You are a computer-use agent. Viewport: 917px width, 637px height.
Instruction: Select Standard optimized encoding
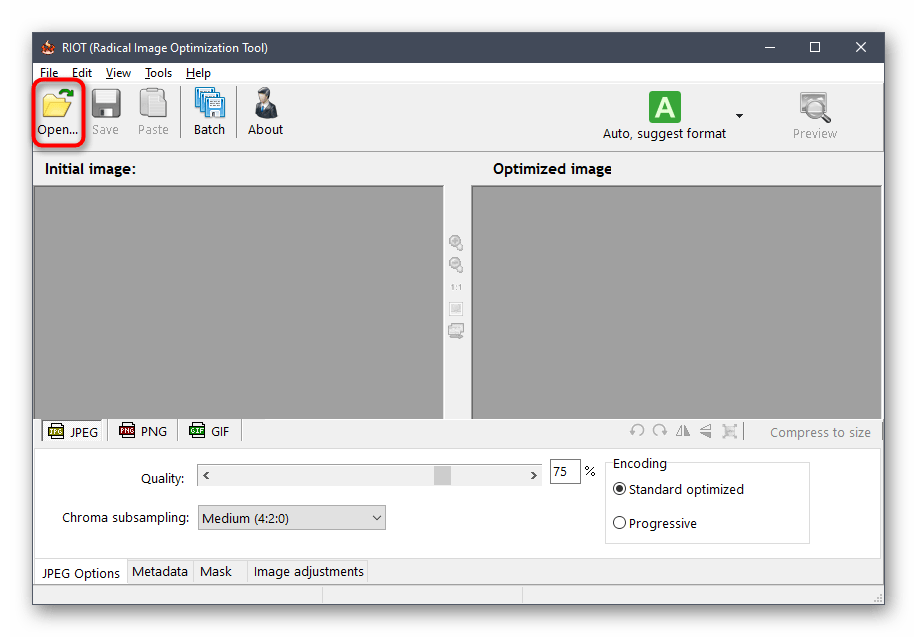point(678,489)
